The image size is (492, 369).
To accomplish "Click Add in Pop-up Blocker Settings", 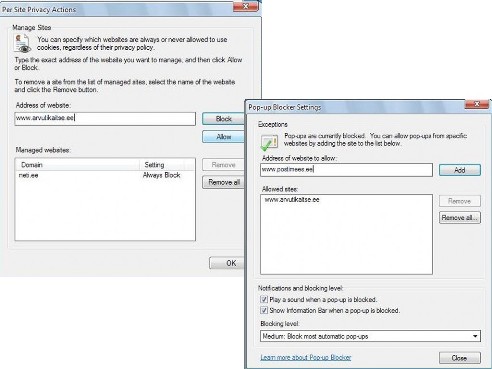I will [460, 170].
